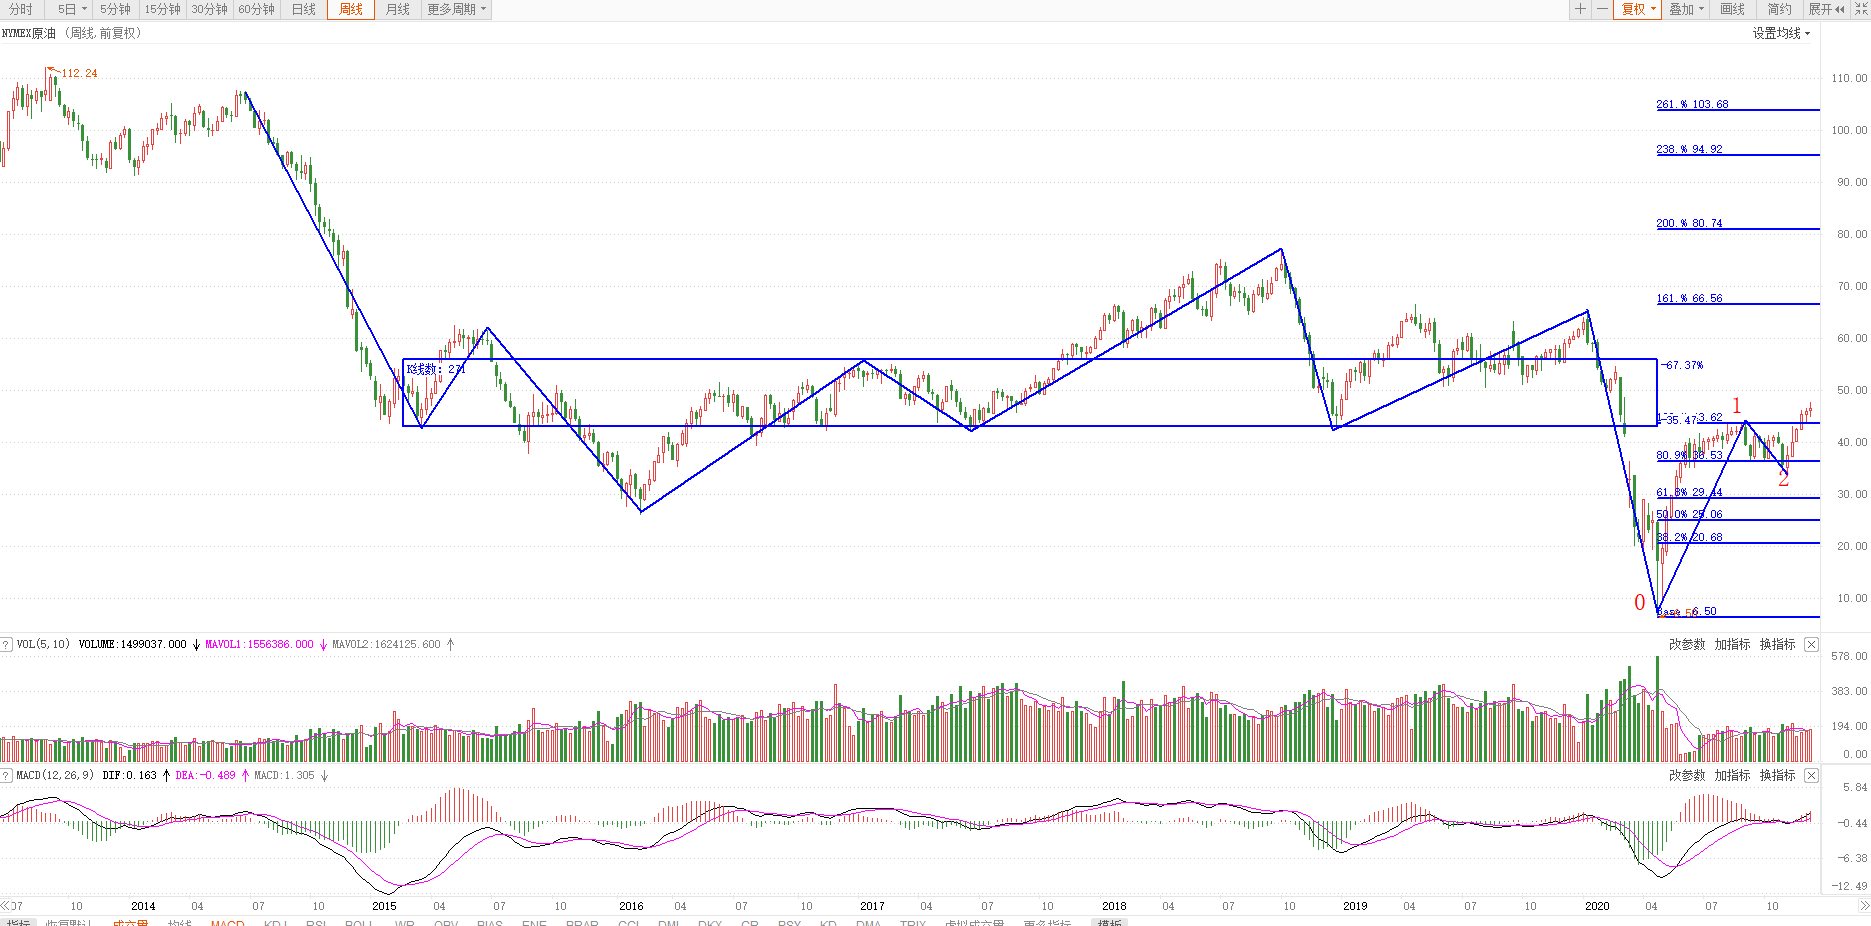Screen dimensions: 1871x926
Task: Click the 110.00 price axis label
Action: (1849, 78)
